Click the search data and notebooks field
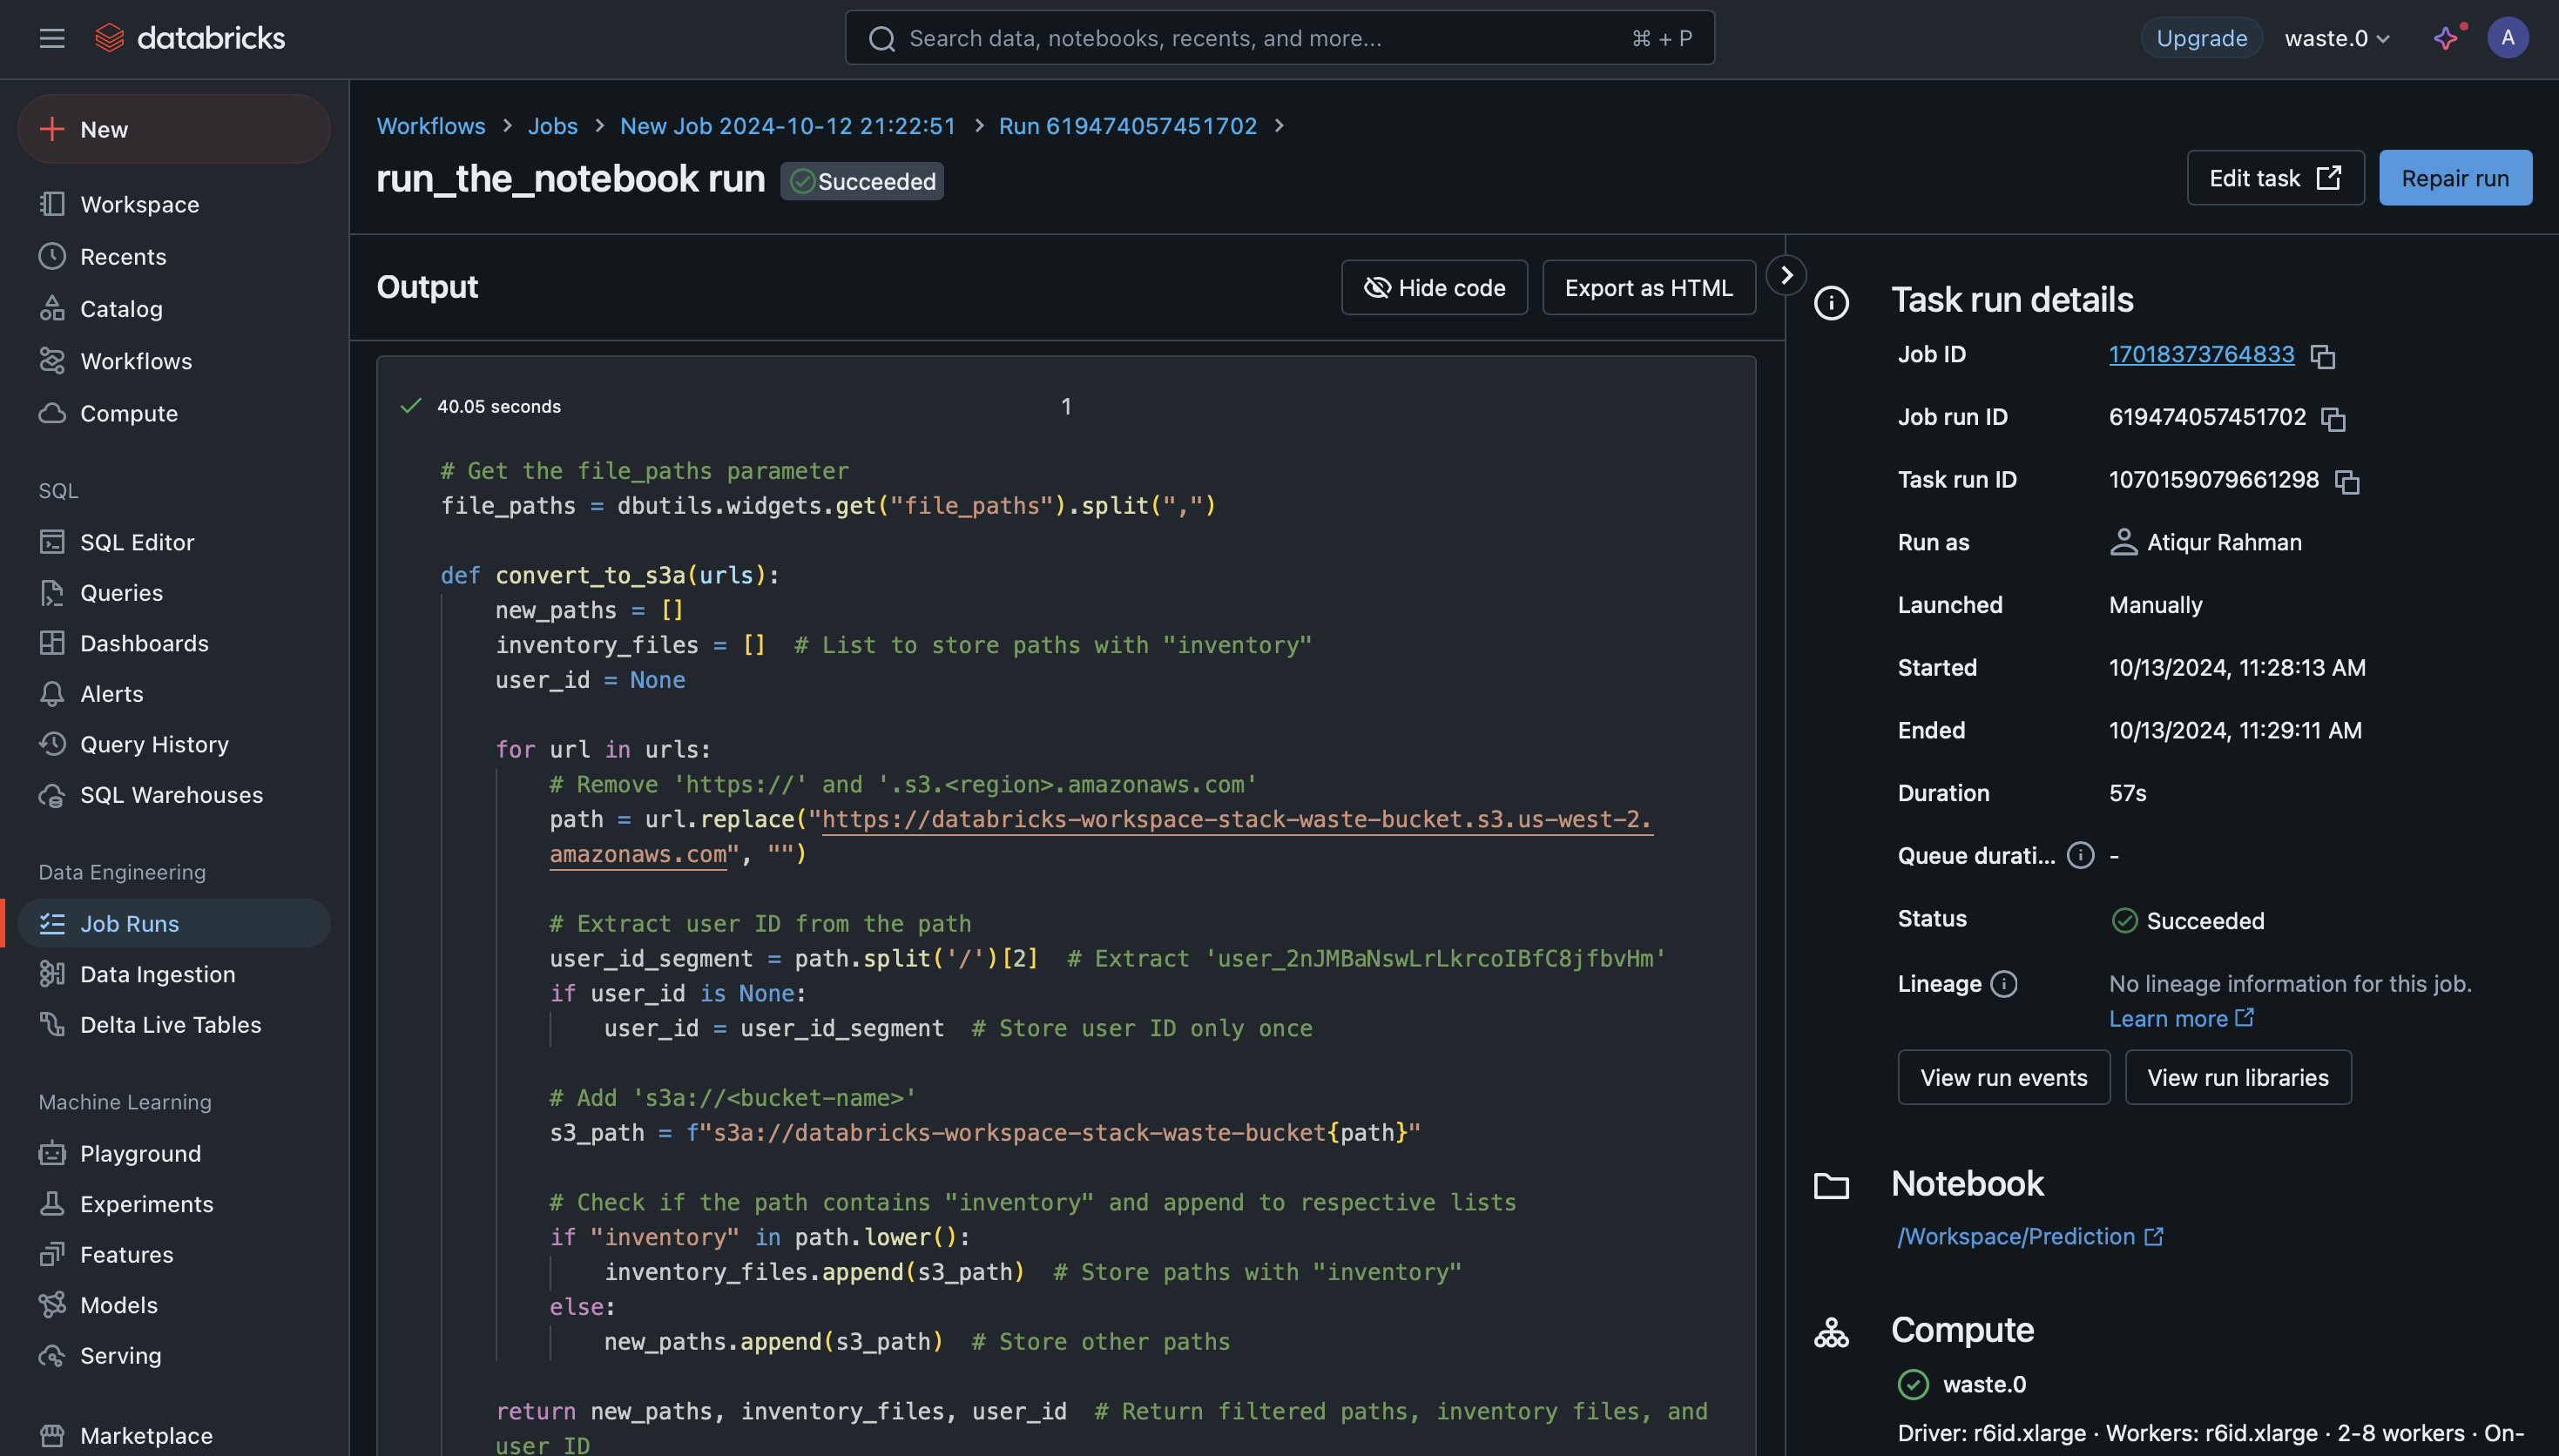Image resolution: width=2559 pixels, height=1456 pixels. (1279, 38)
